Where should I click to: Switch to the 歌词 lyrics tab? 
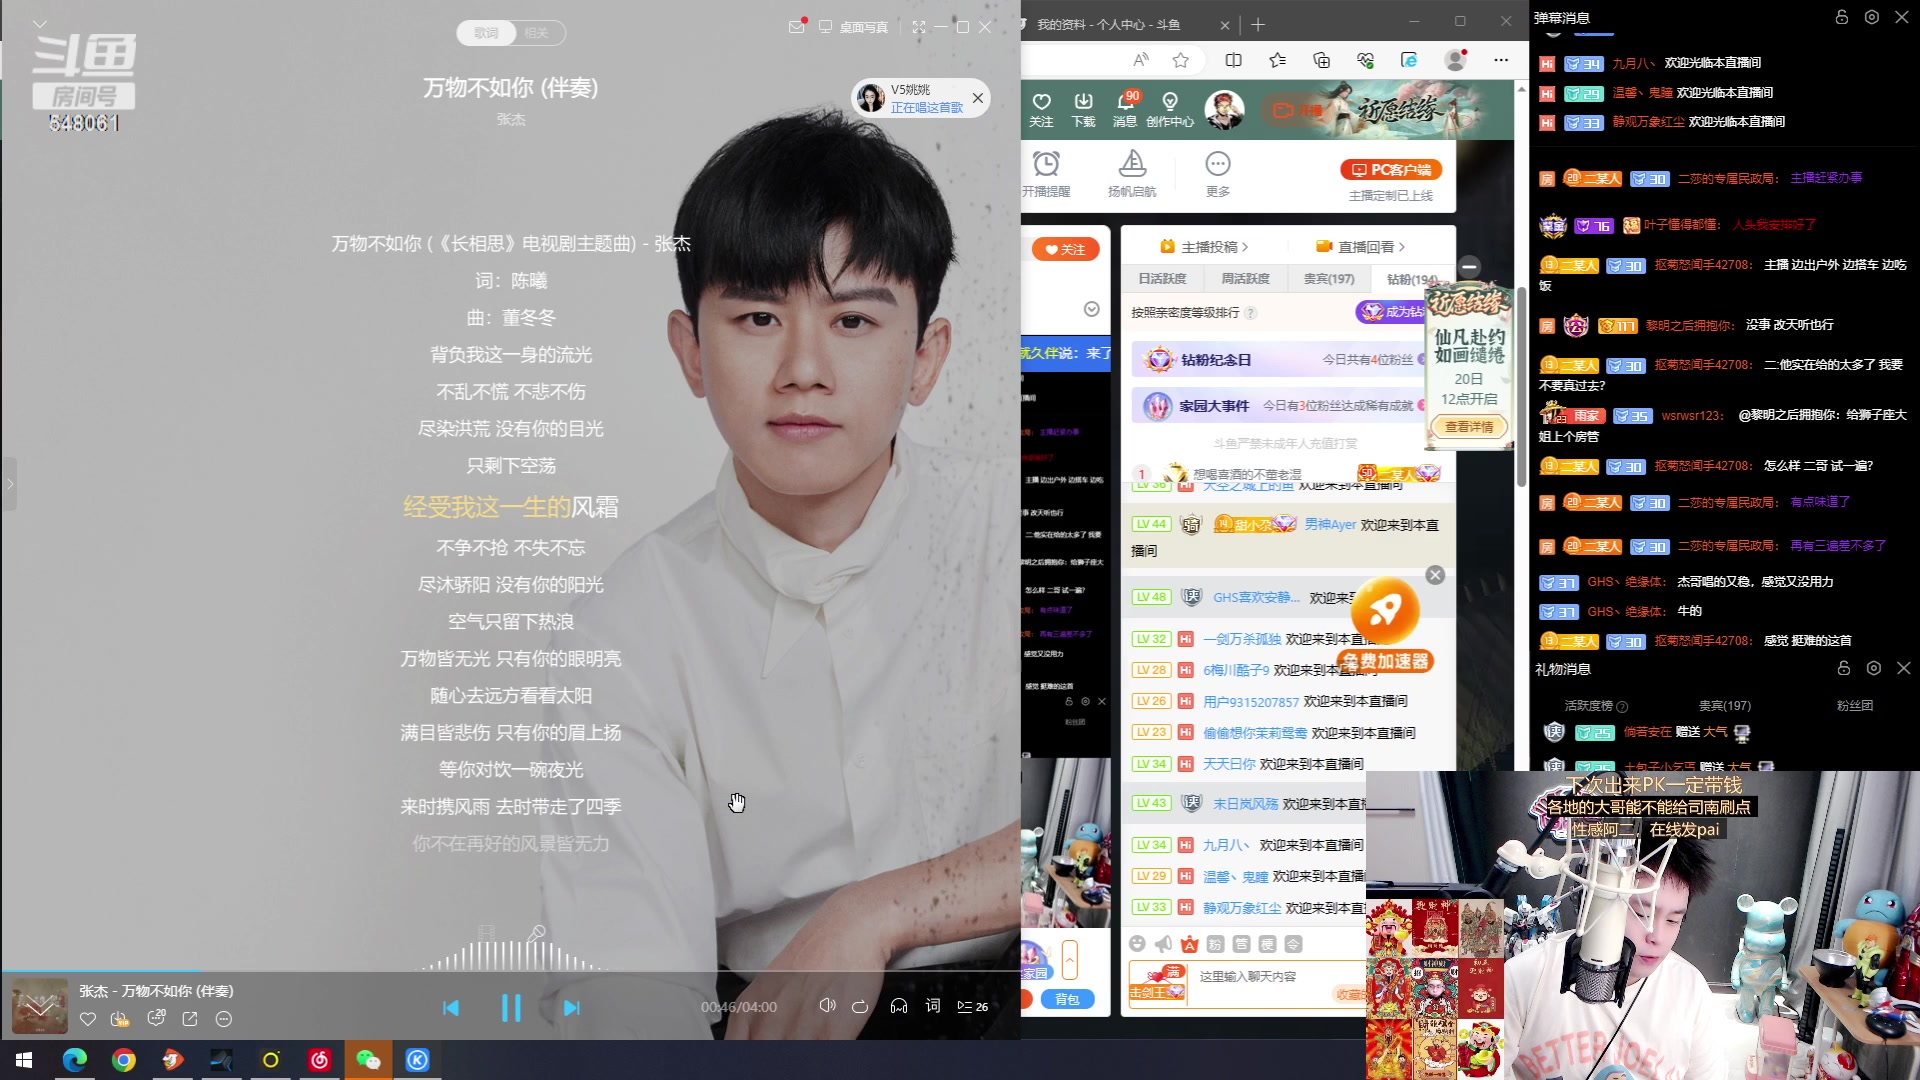pos(486,33)
